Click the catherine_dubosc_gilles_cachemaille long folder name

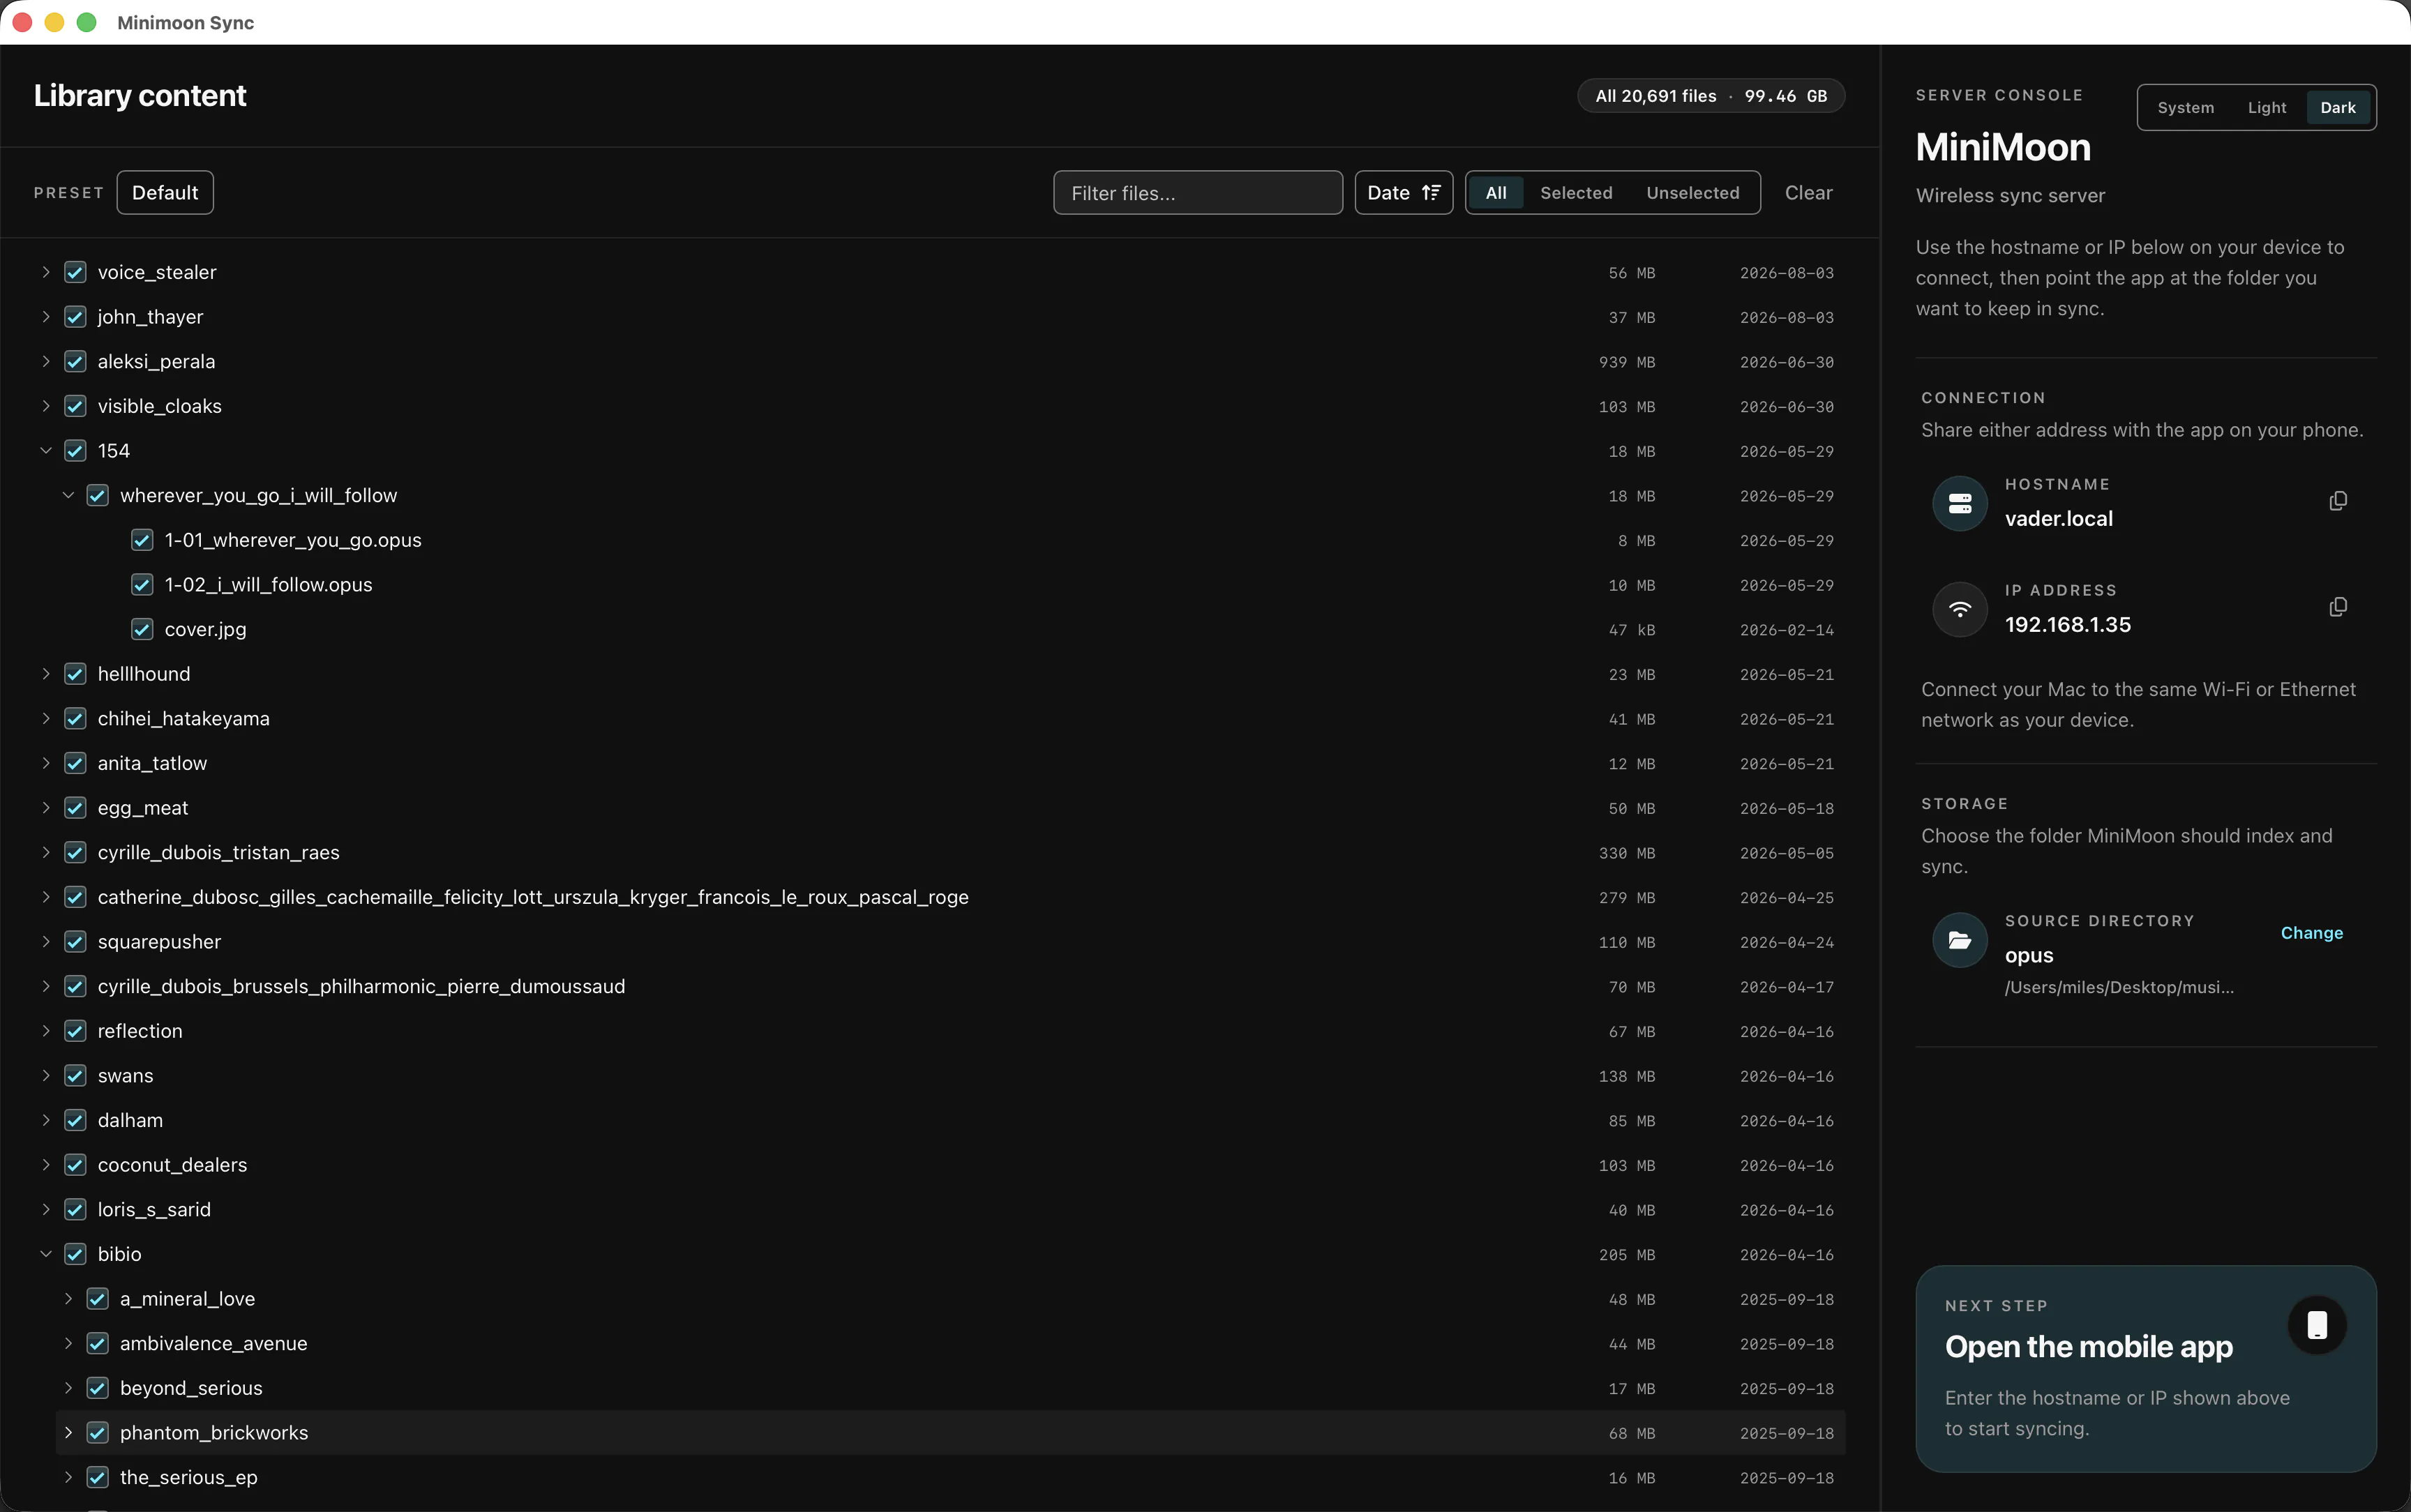(533, 897)
